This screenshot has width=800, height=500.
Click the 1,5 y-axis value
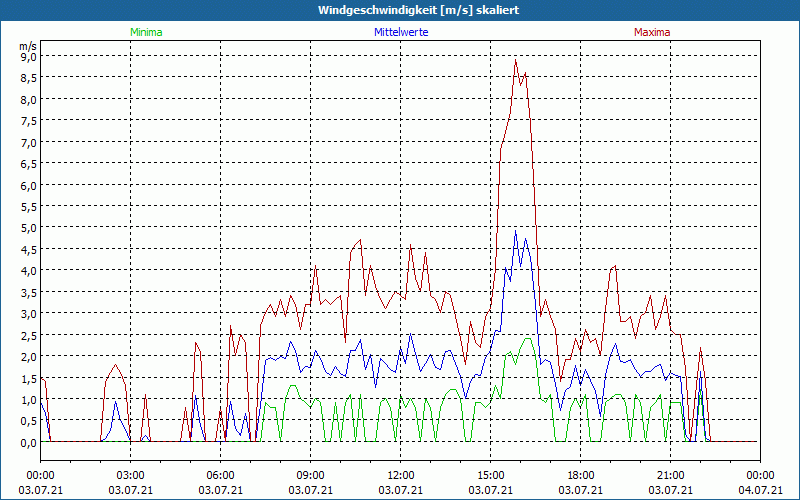click(28, 378)
